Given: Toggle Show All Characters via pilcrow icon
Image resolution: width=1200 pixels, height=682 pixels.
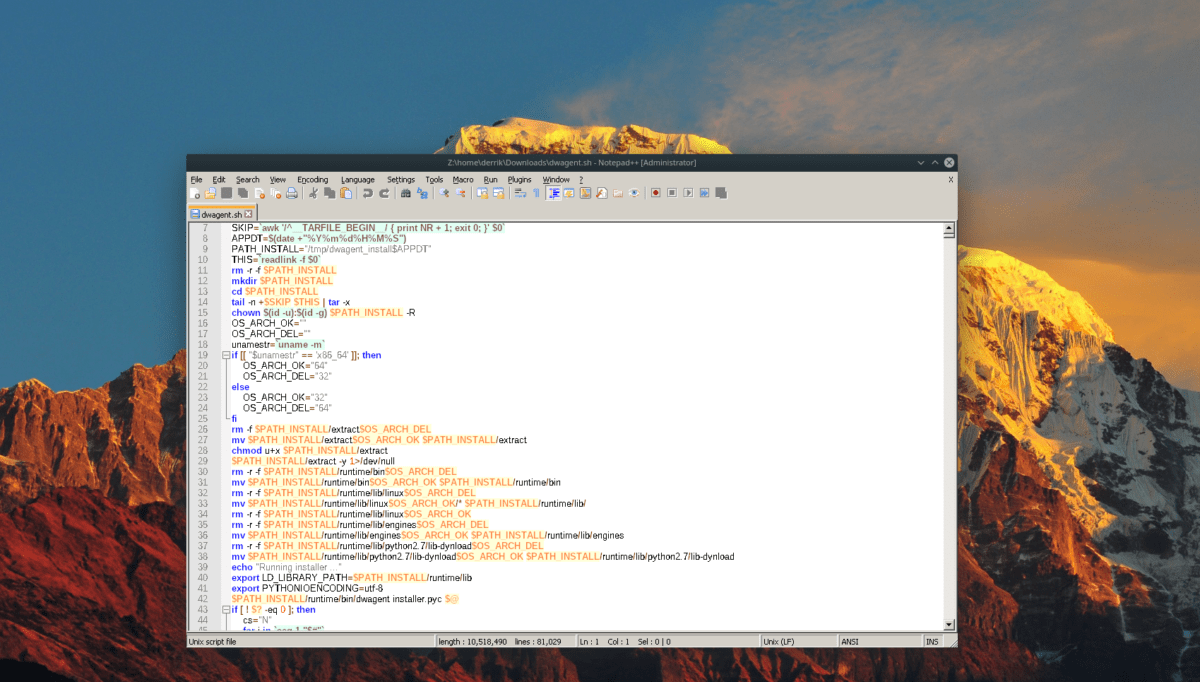Looking at the screenshot, I should pyautogui.click(x=535, y=192).
